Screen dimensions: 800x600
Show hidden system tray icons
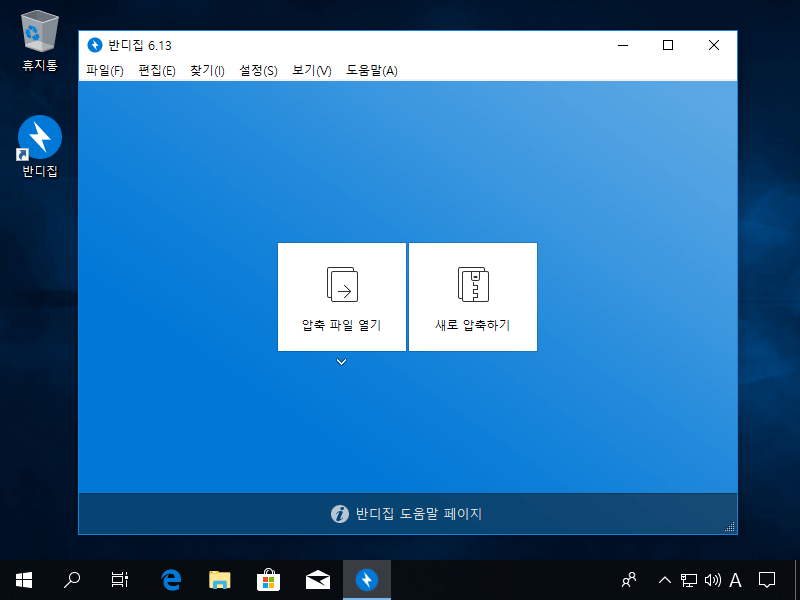click(x=664, y=579)
